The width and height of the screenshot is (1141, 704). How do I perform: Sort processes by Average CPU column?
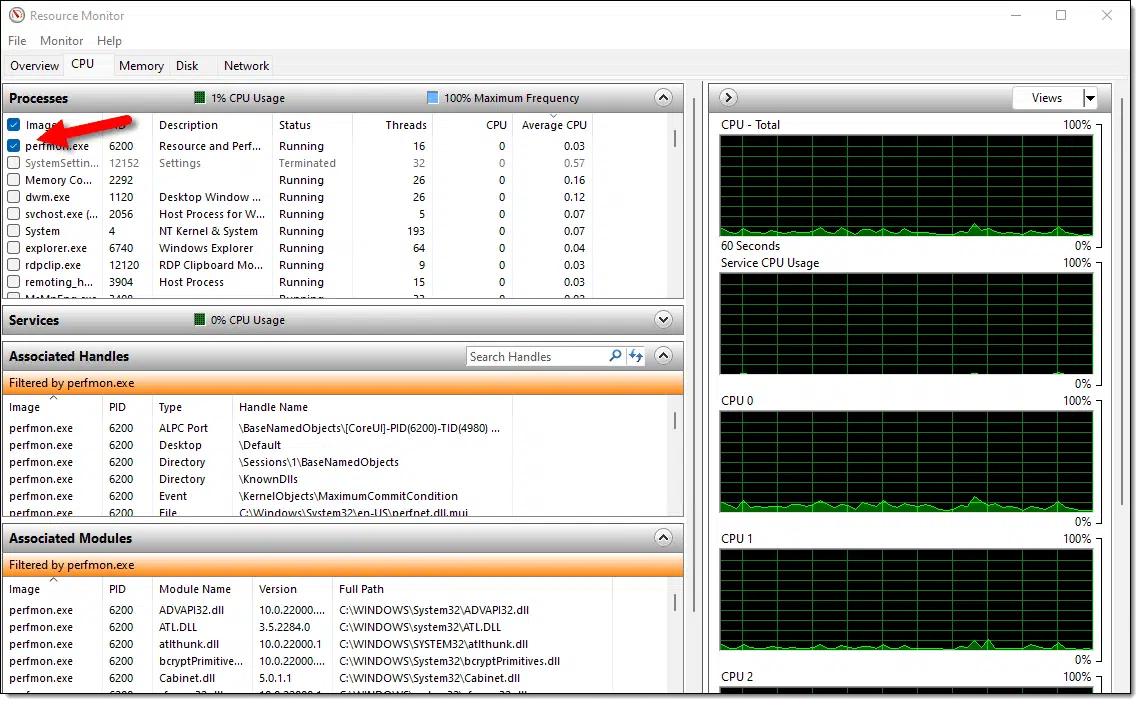pos(554,125)
